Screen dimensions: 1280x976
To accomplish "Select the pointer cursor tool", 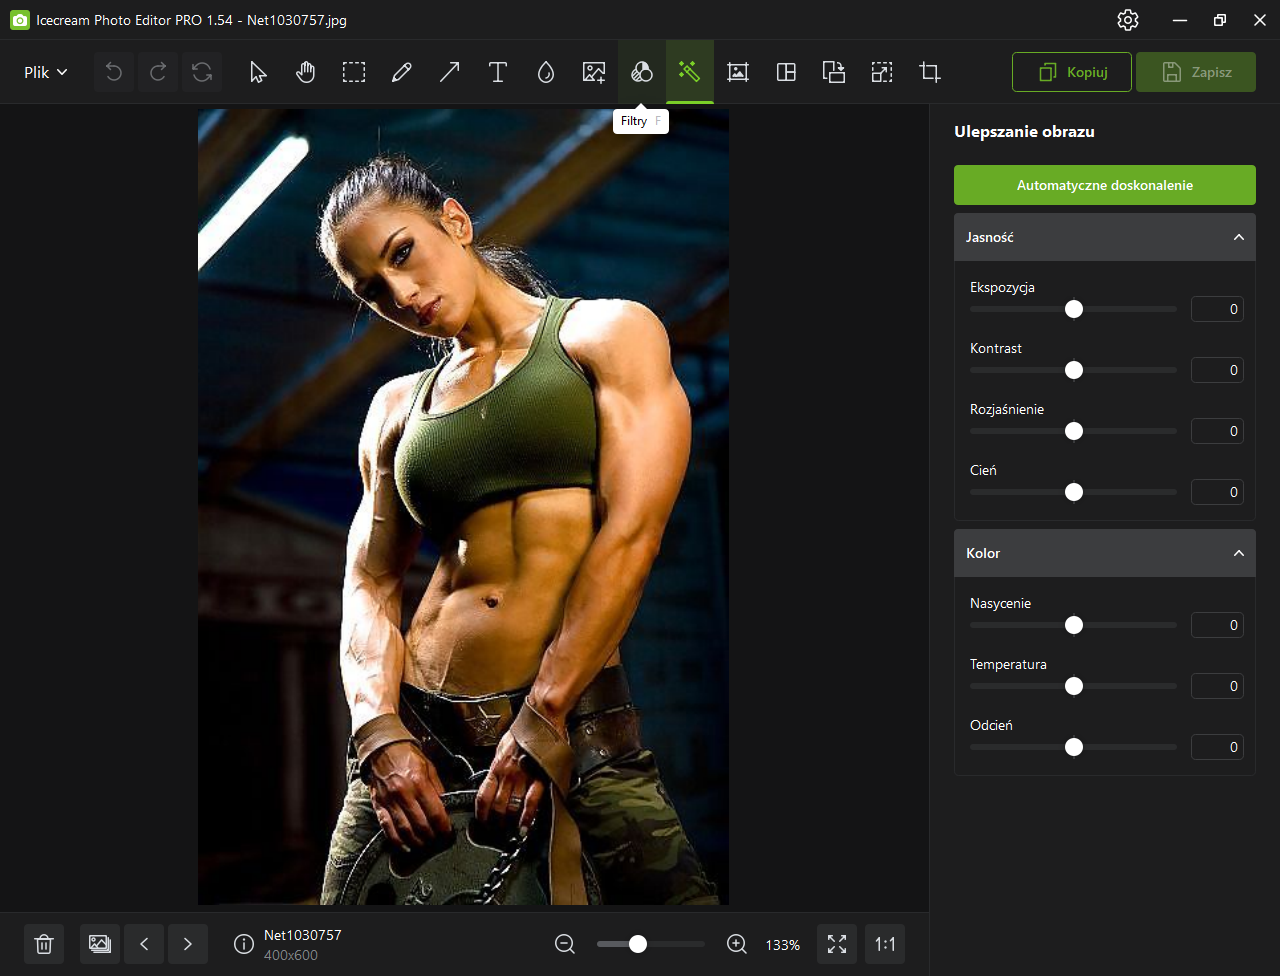I will tap(258, 72).
